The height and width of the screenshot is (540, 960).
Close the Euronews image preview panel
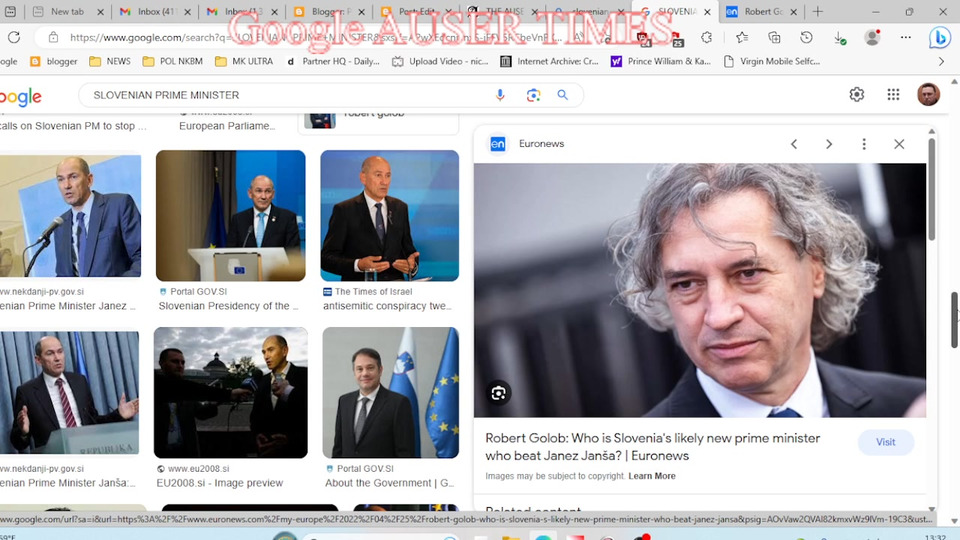coord(899,144)
